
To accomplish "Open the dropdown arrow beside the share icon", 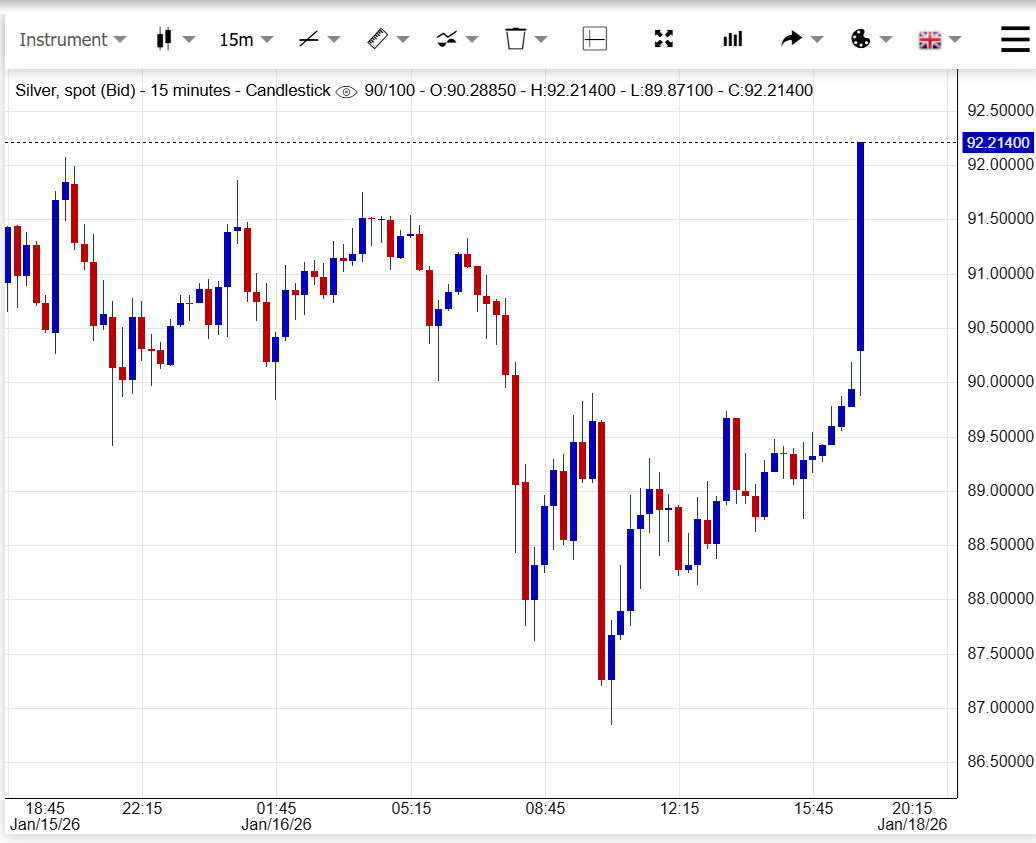I will click(x=816, y=40).
